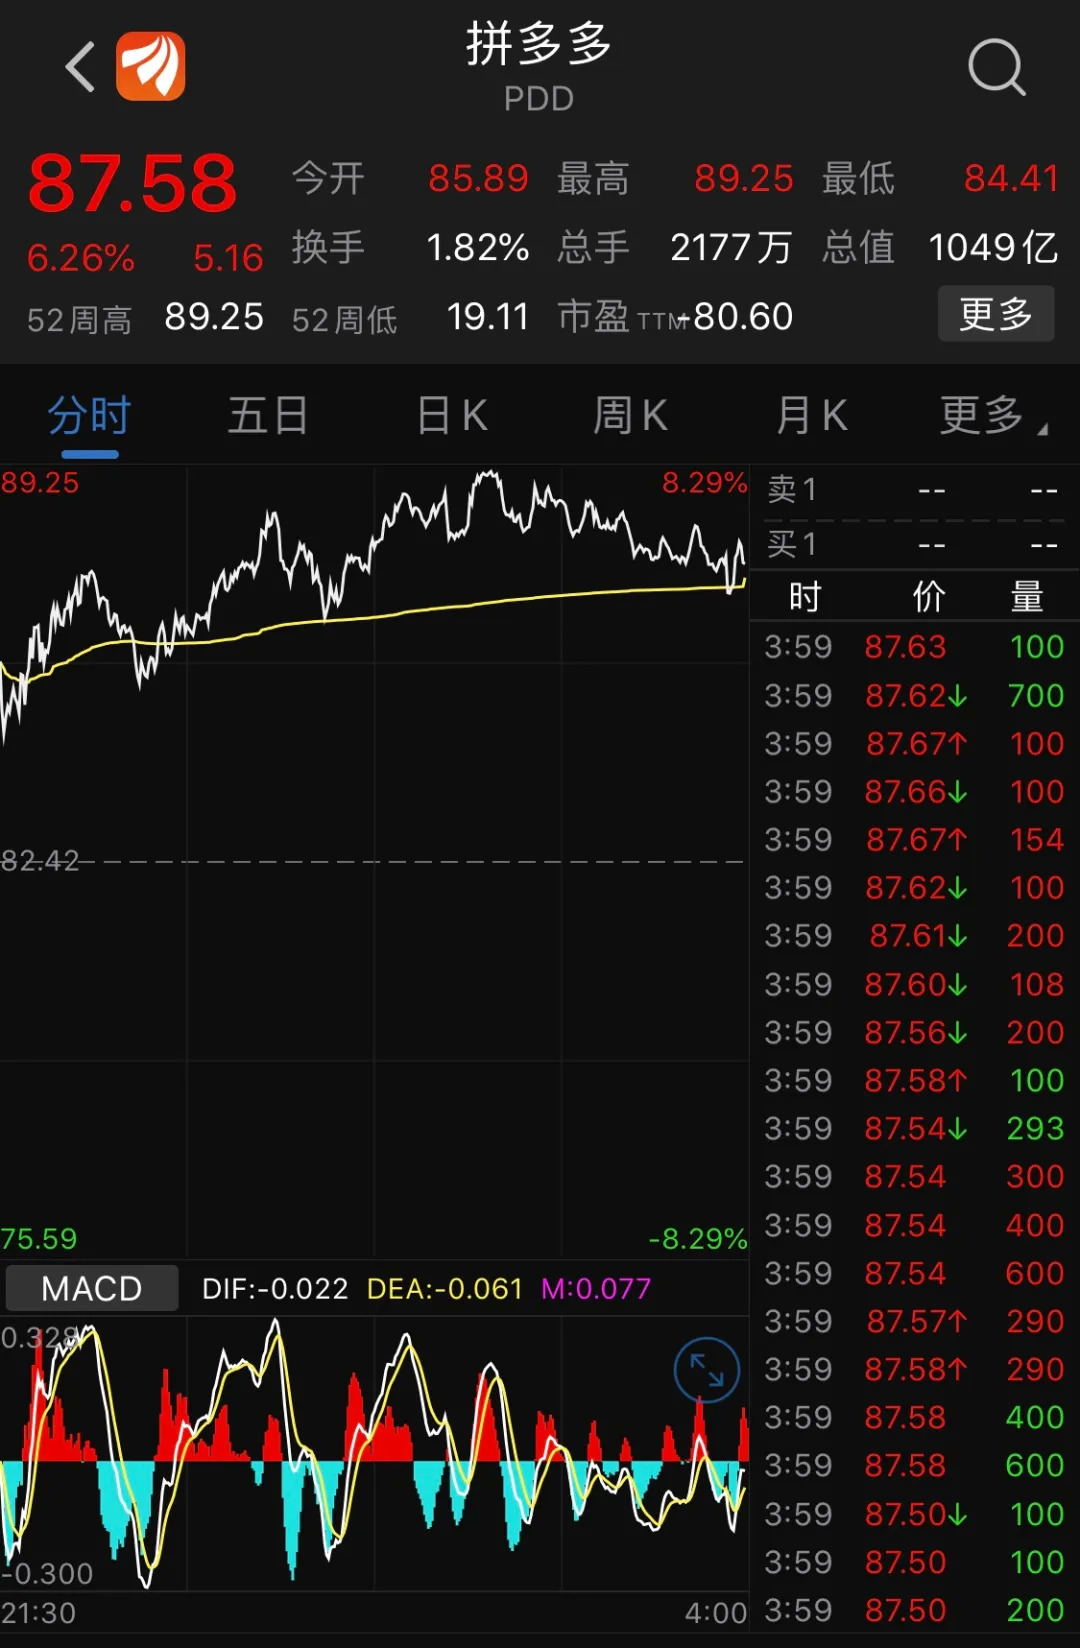Image resolution: width=1080 pixels, height=1648 pixels.
Task: Click 总手 value 2177万
Action: 731,248
